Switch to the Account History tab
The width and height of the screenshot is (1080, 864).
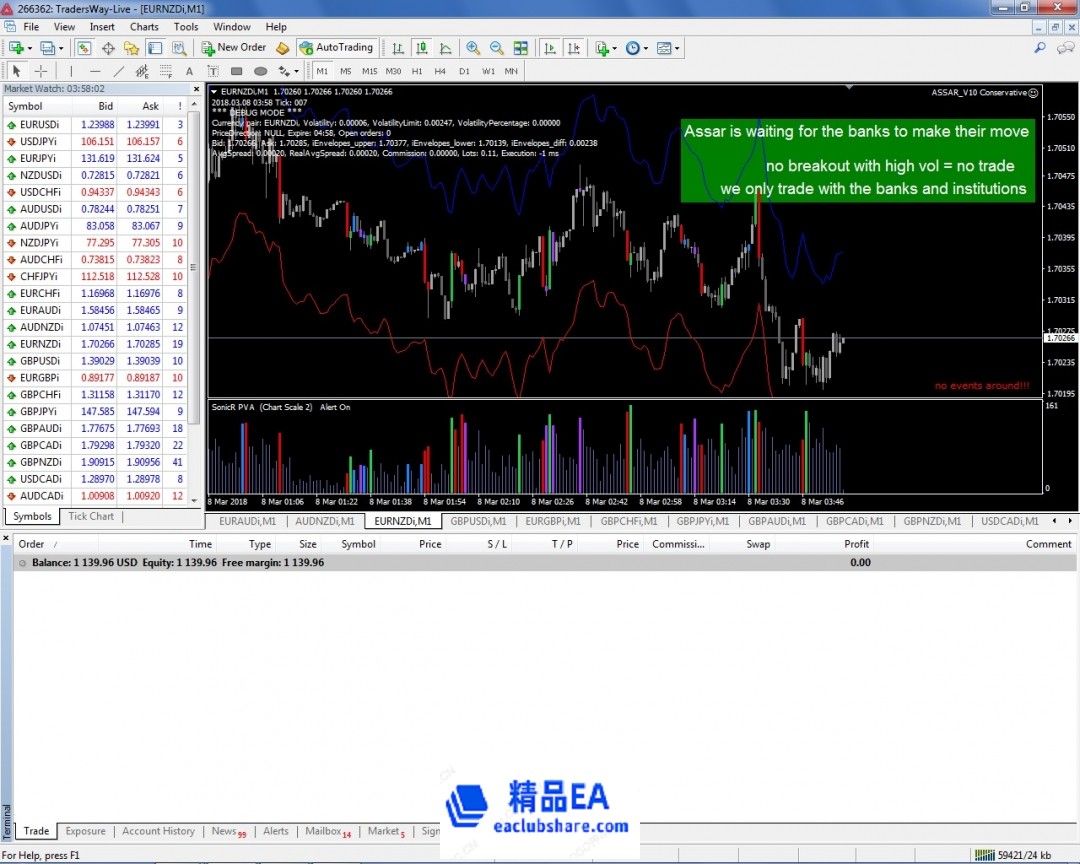pos(158,831)
